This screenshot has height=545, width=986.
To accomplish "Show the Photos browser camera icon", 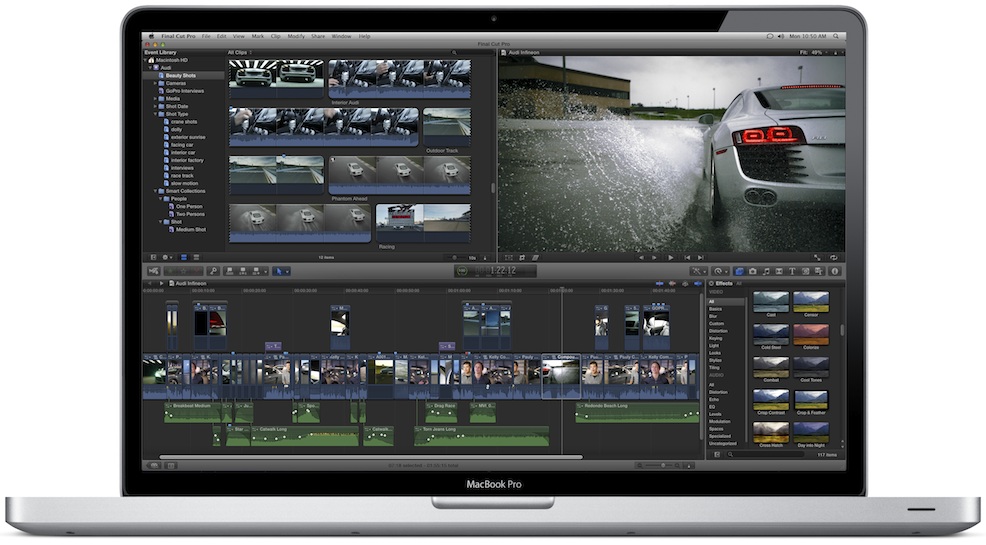I will (753, 272).
